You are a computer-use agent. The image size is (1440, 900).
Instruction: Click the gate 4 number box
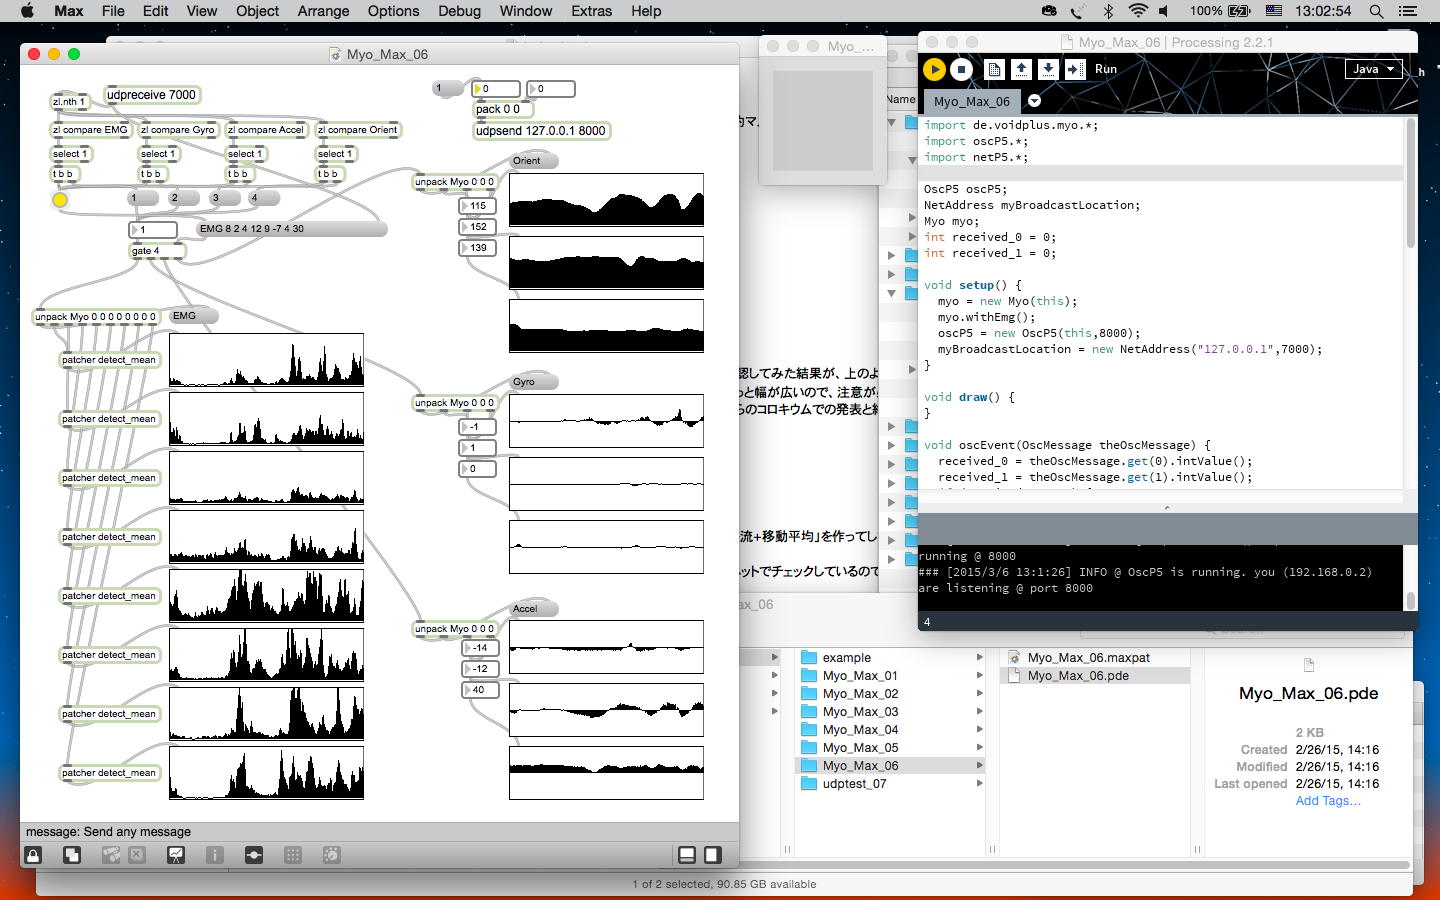(153, 230)
